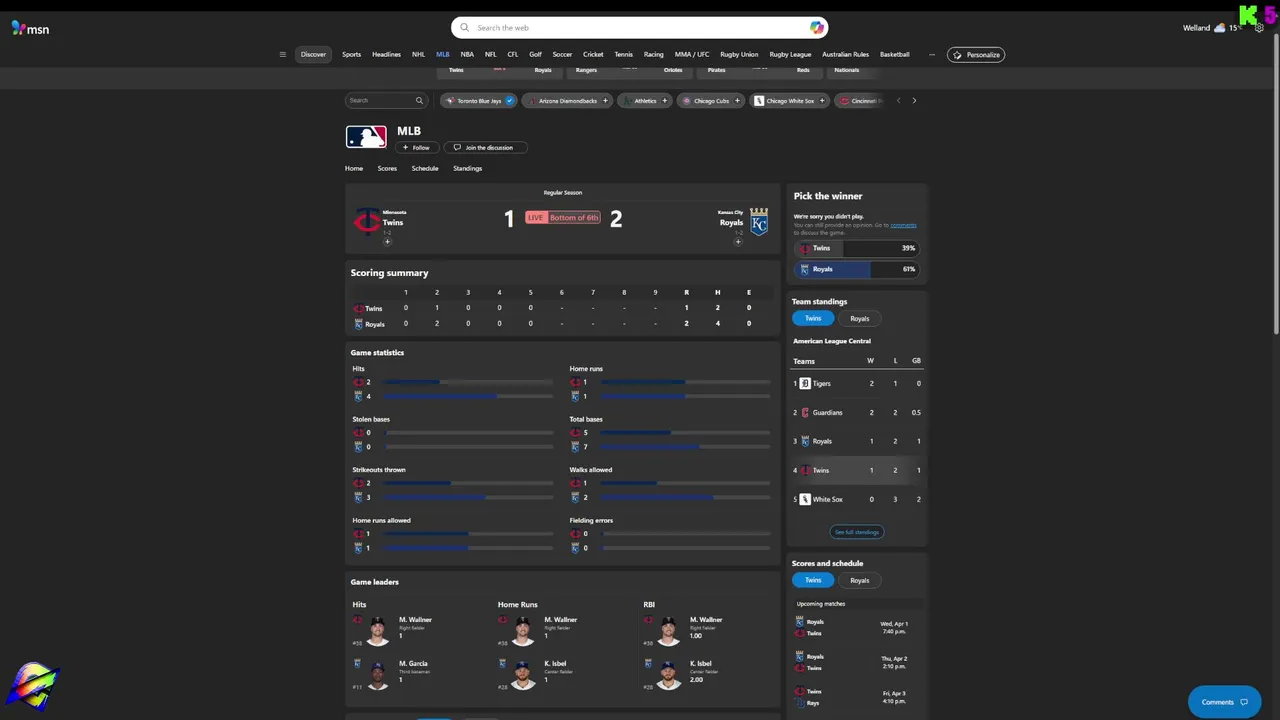The height and width of the screenshot is (720, 1280).
Task: Click Guardians logo in standings table
Action: click(805, 412)
